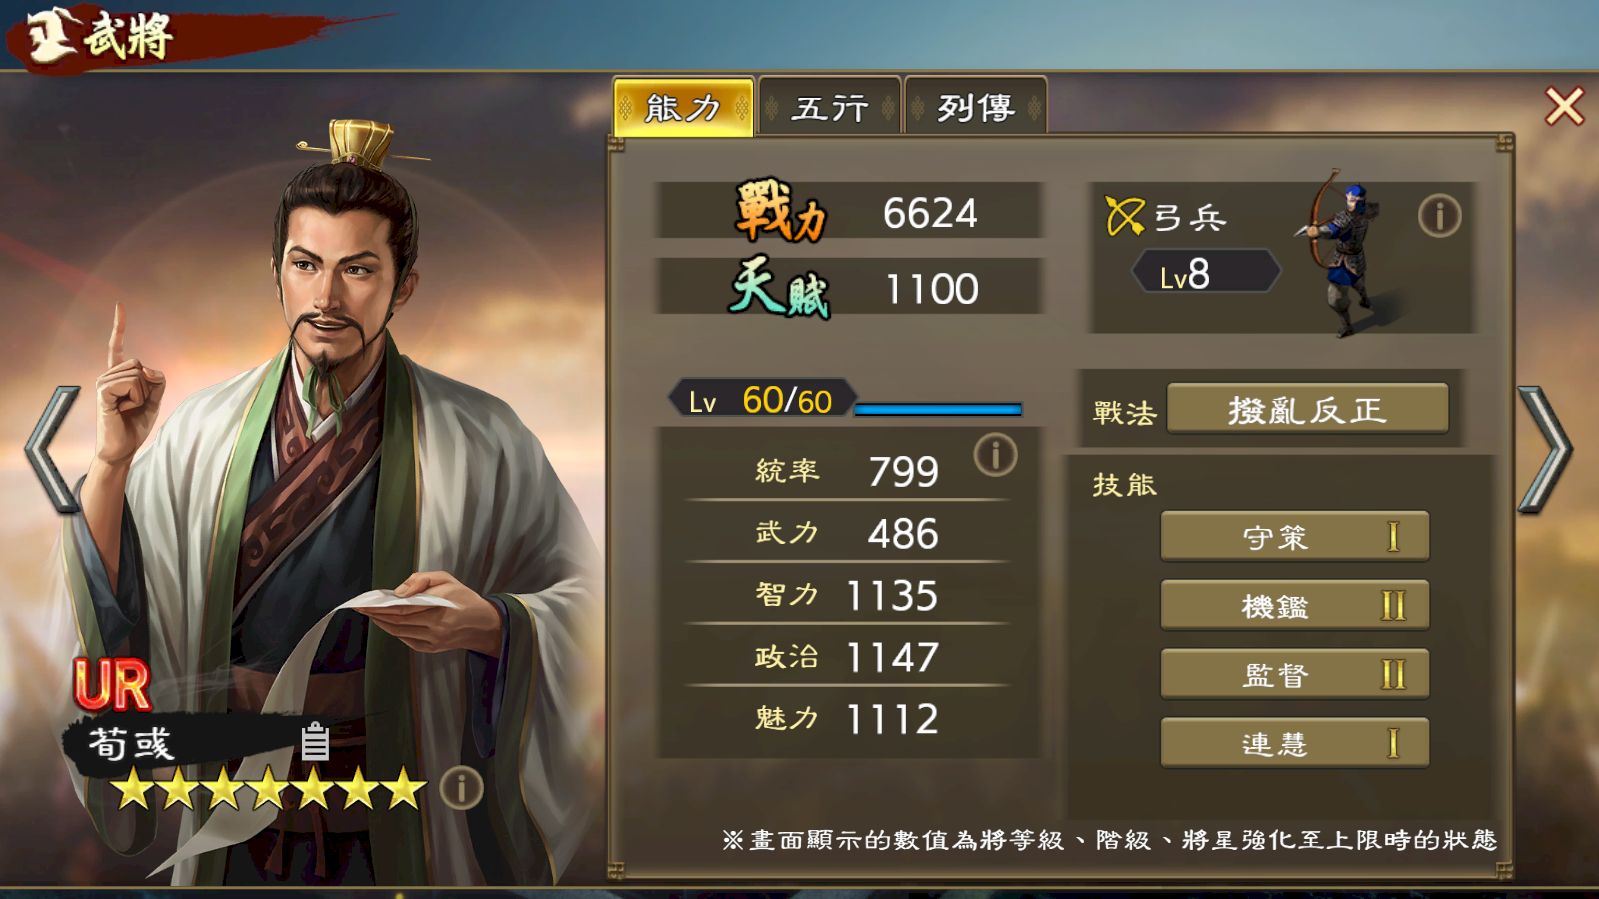
Task: Go to previous general with left arrow
Action: tap(52, 449)
